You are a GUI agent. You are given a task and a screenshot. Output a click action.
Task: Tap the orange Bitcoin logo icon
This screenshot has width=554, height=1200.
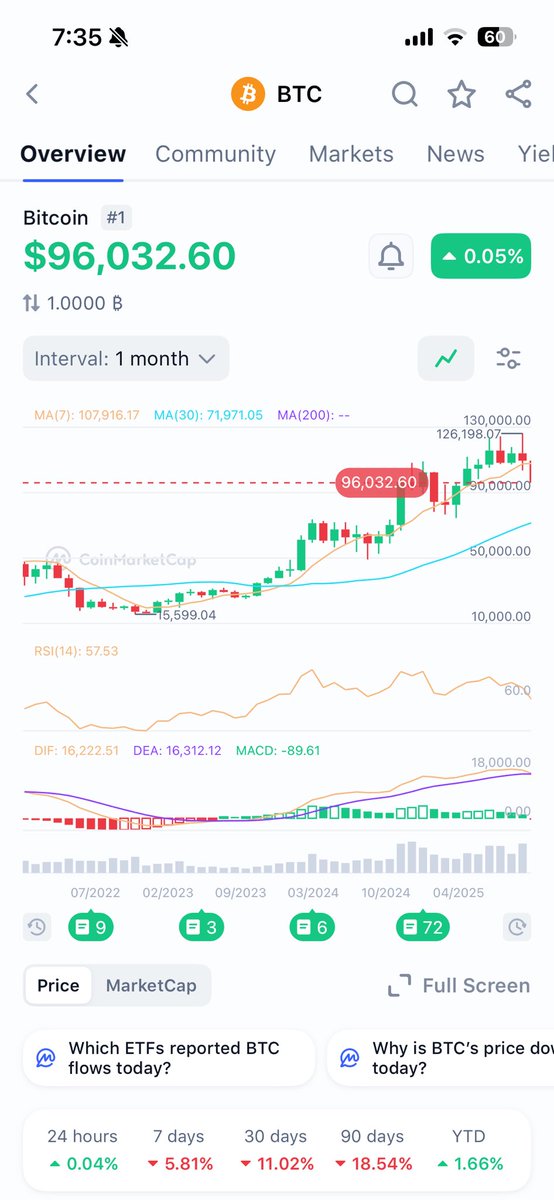[x=248, y=94]
